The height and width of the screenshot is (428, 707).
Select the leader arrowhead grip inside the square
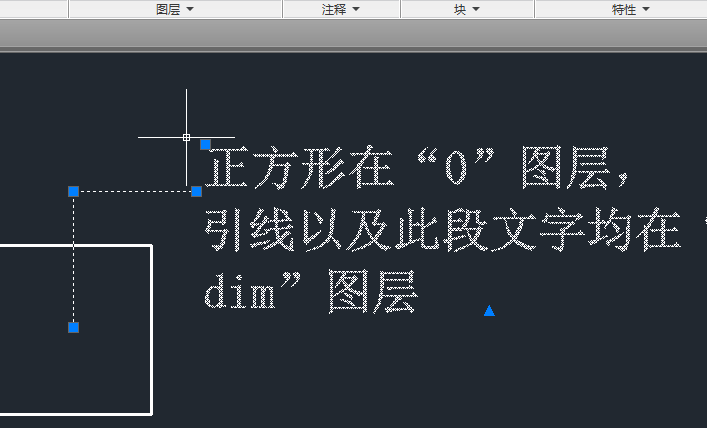click(x=73, y=327)
